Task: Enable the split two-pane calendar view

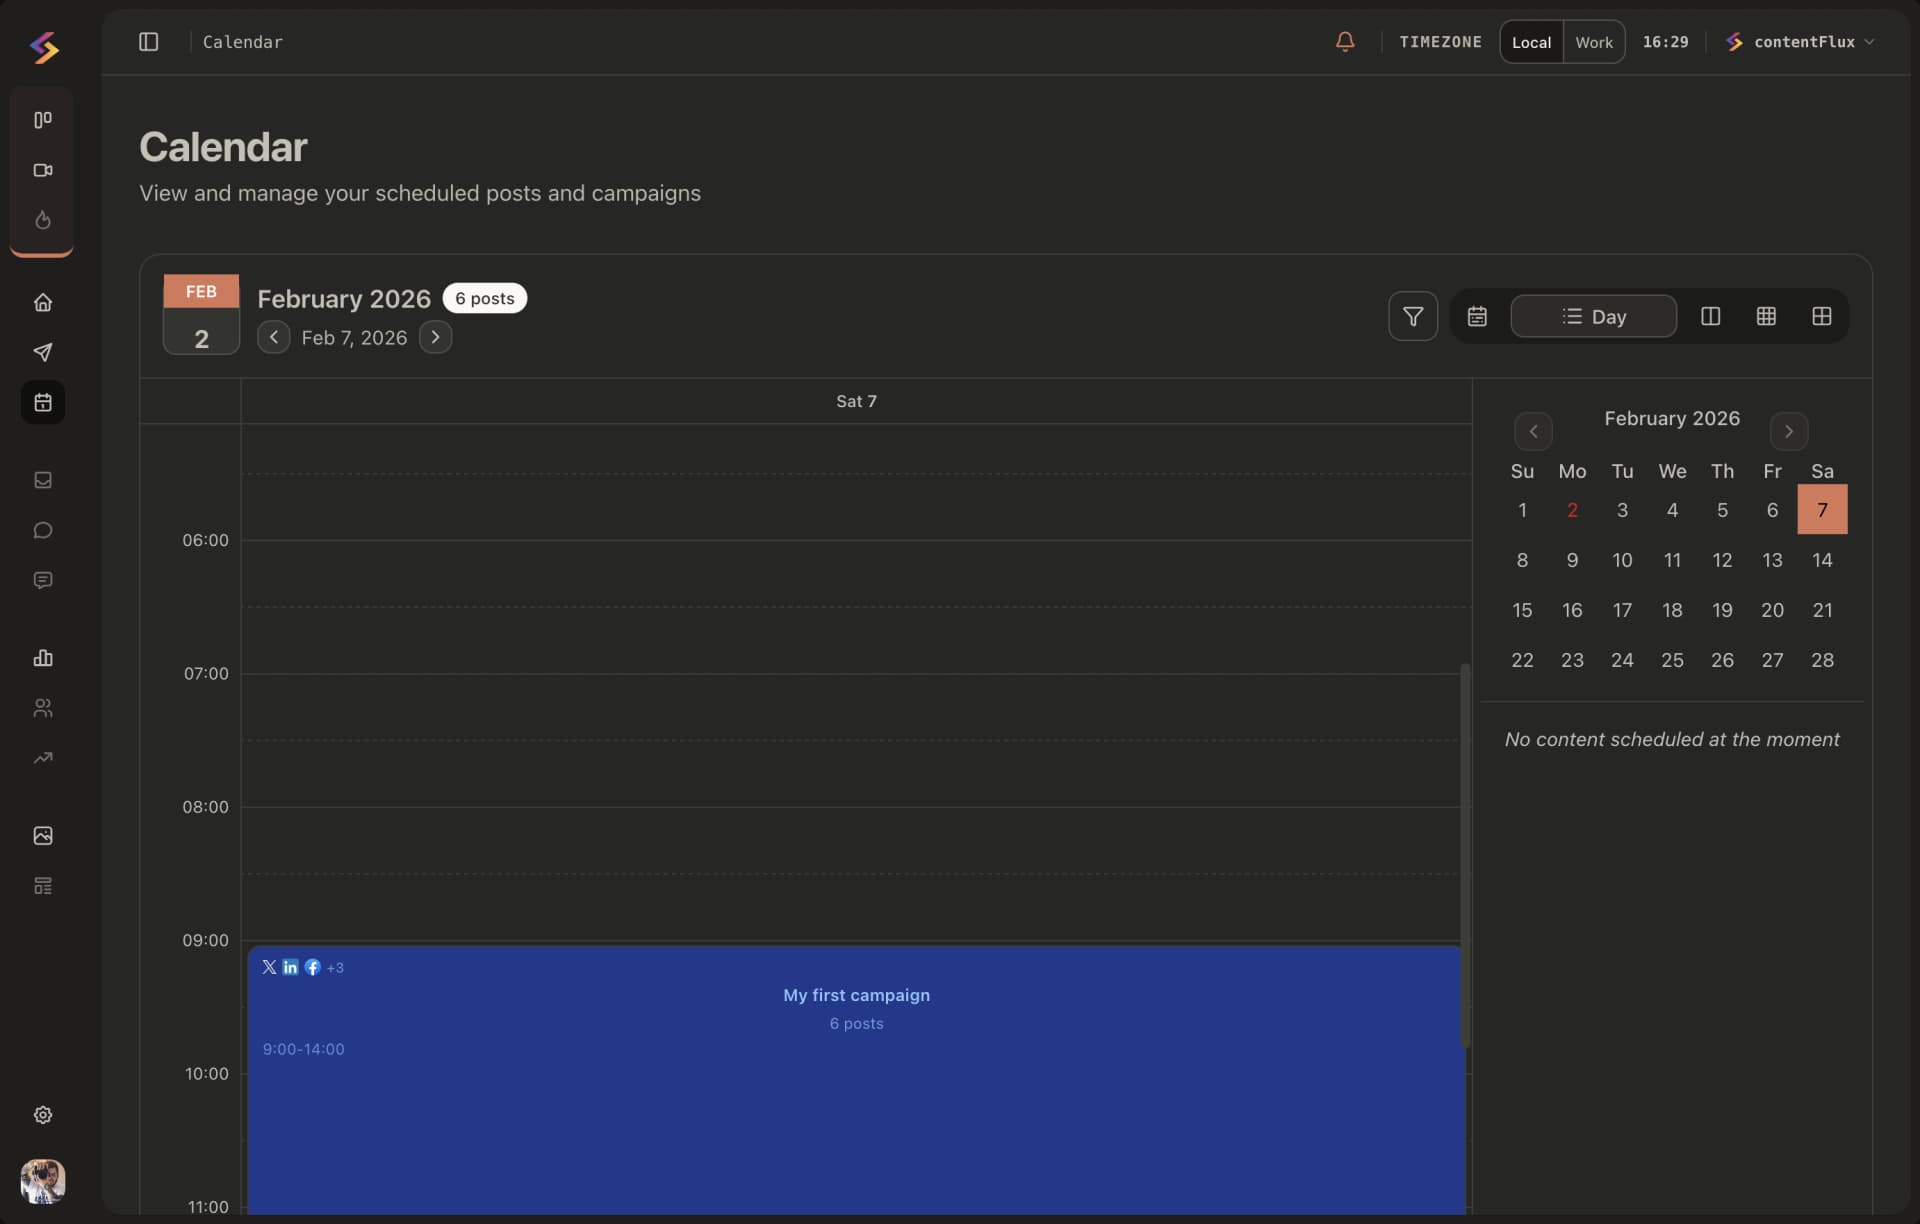Action: 1711,316
